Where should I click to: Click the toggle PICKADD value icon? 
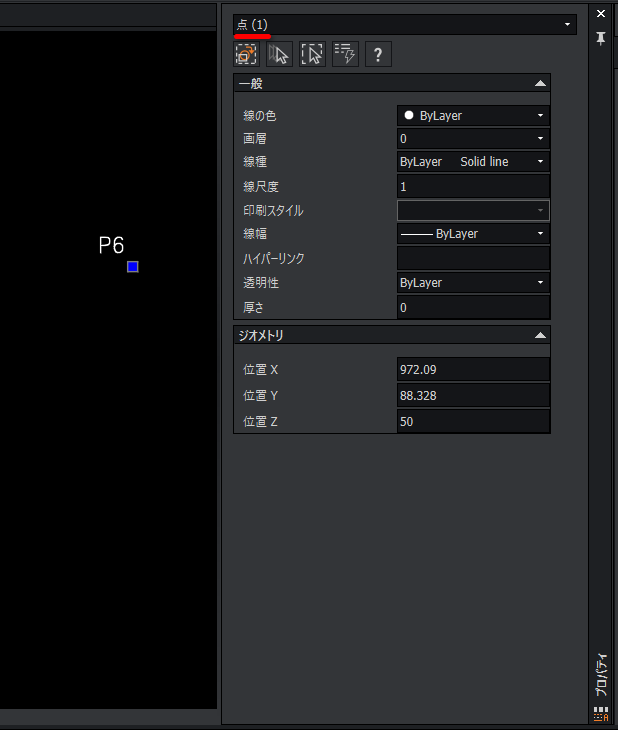246,55
